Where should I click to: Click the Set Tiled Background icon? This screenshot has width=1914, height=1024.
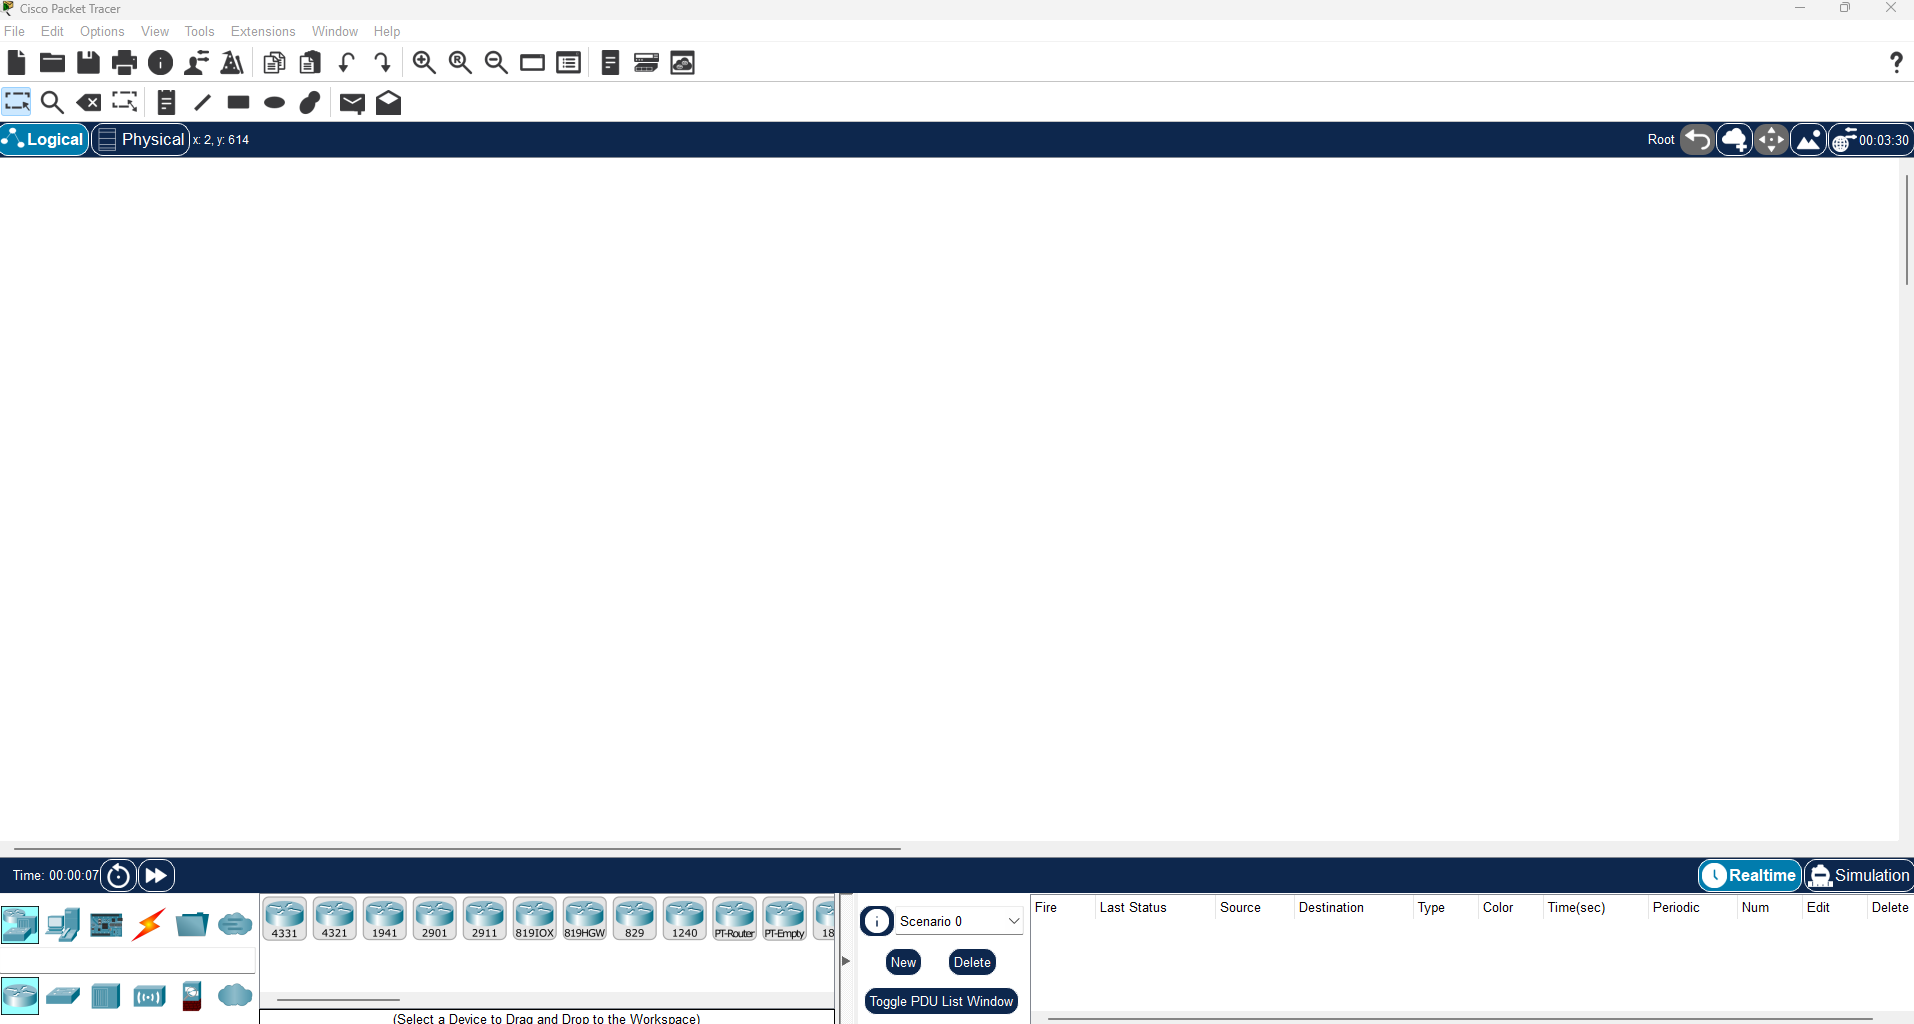[x=1809, y=139]
